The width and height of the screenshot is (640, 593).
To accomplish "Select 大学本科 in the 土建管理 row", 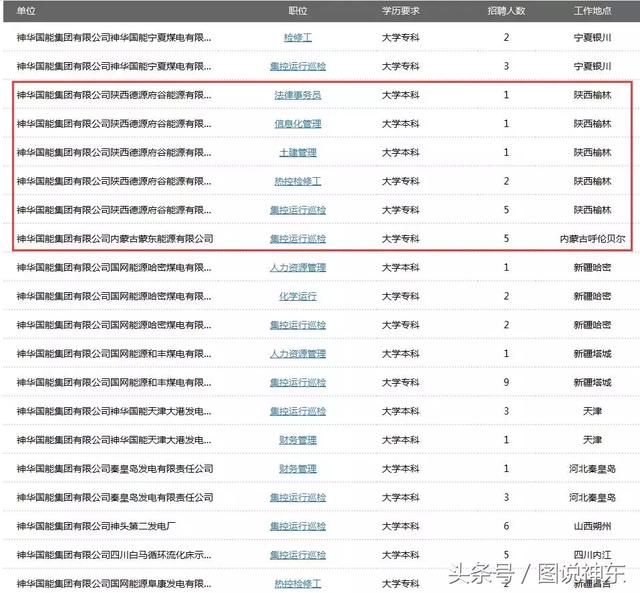I will pos(401,153).
